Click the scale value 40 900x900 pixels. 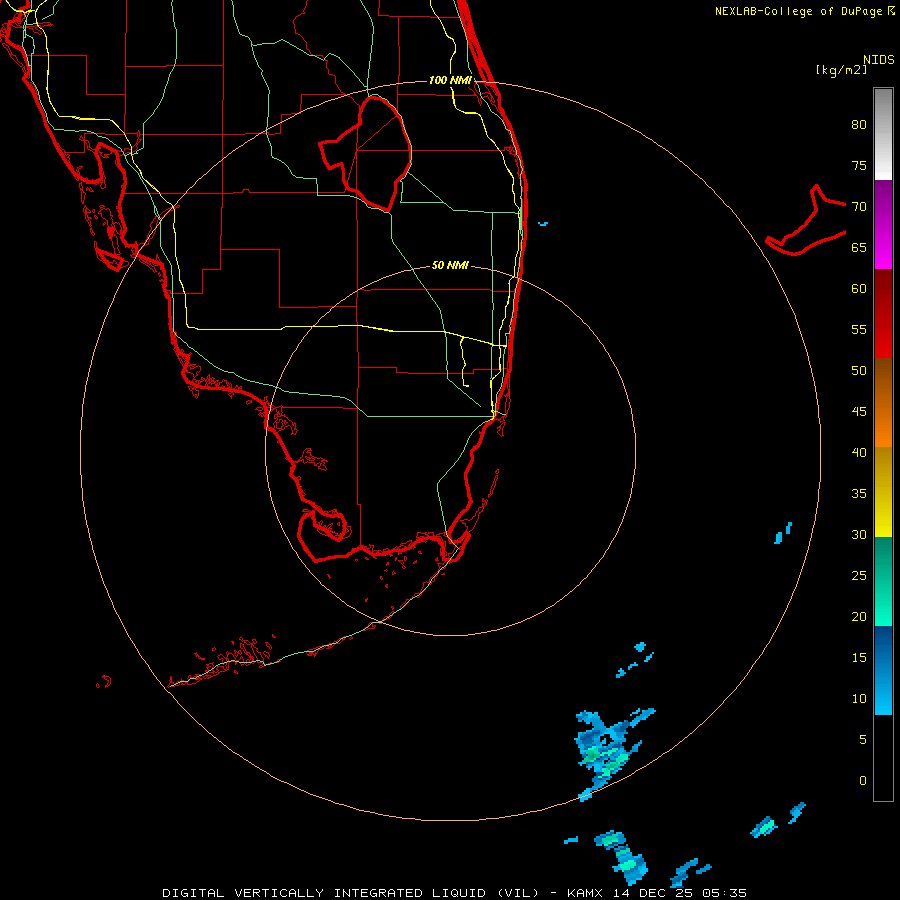click(859, 452)
